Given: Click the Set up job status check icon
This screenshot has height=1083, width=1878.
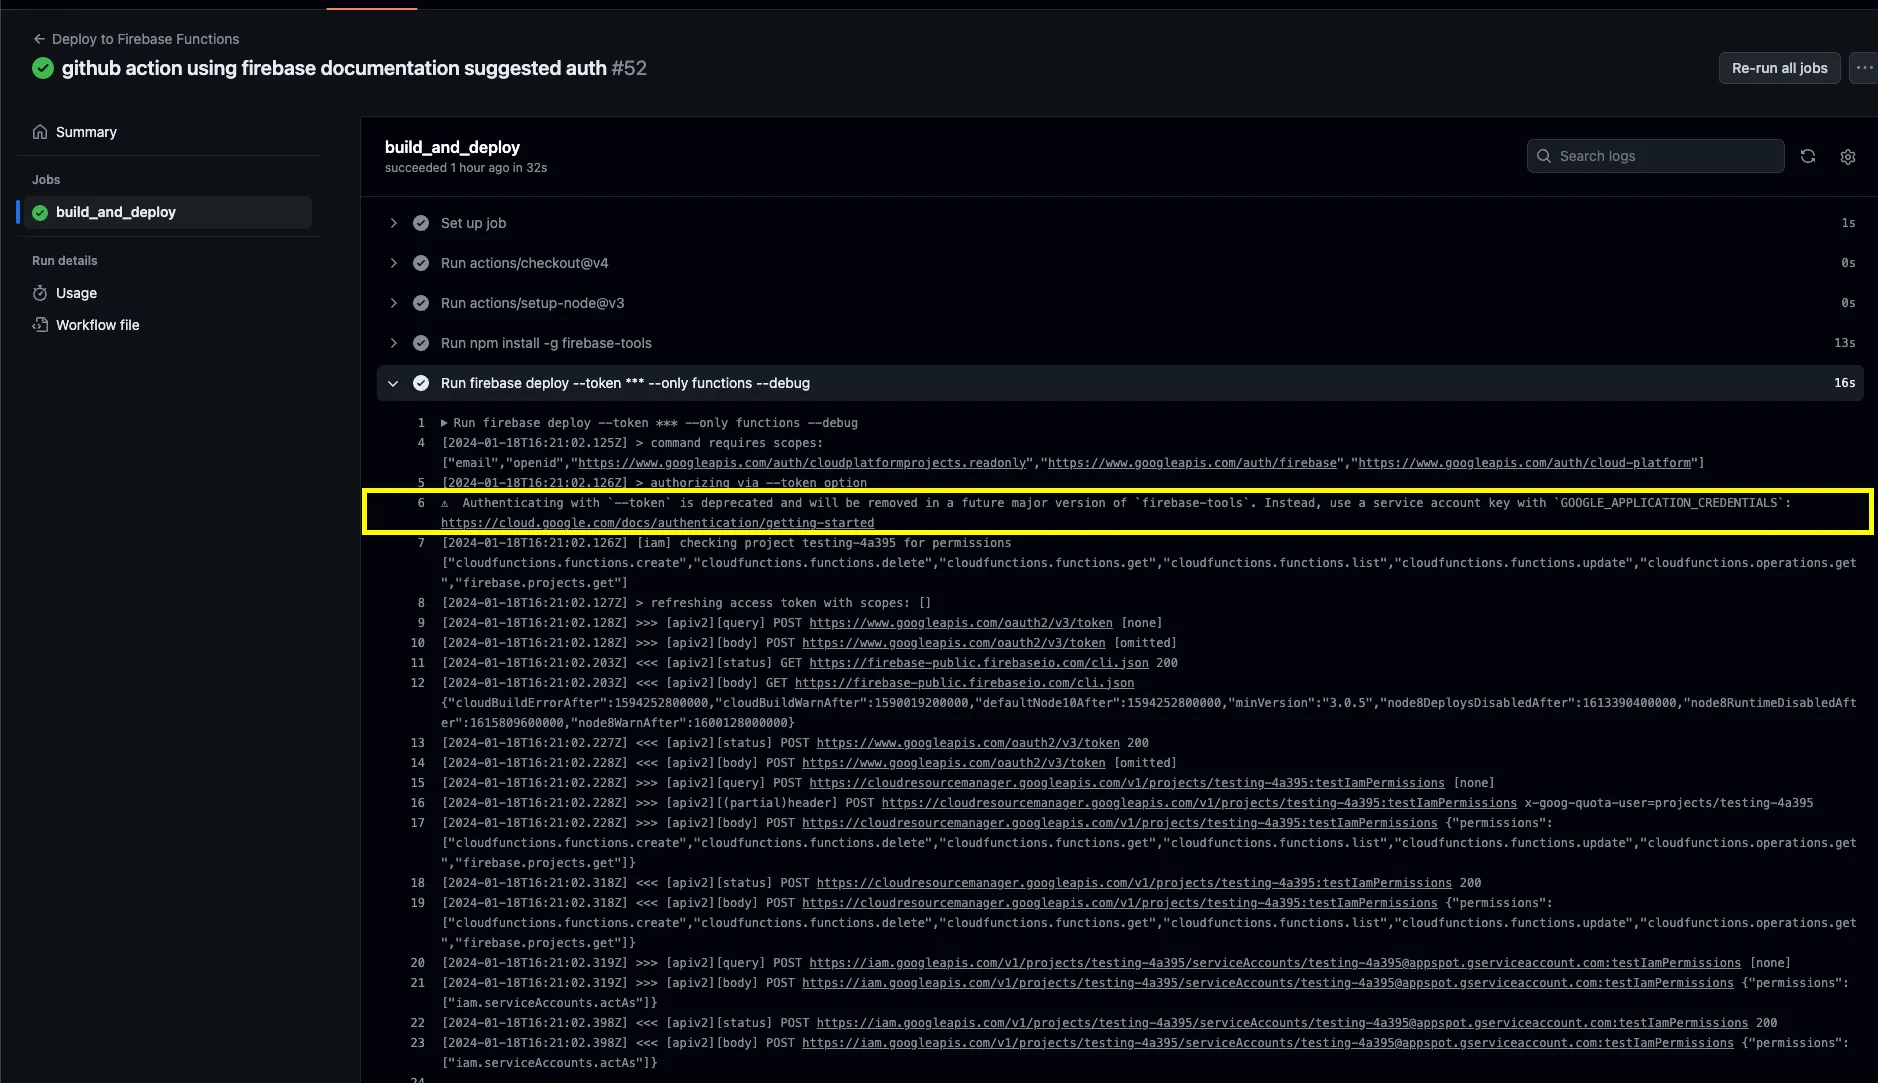Looking at the screenshot, I should coord(421,223).
